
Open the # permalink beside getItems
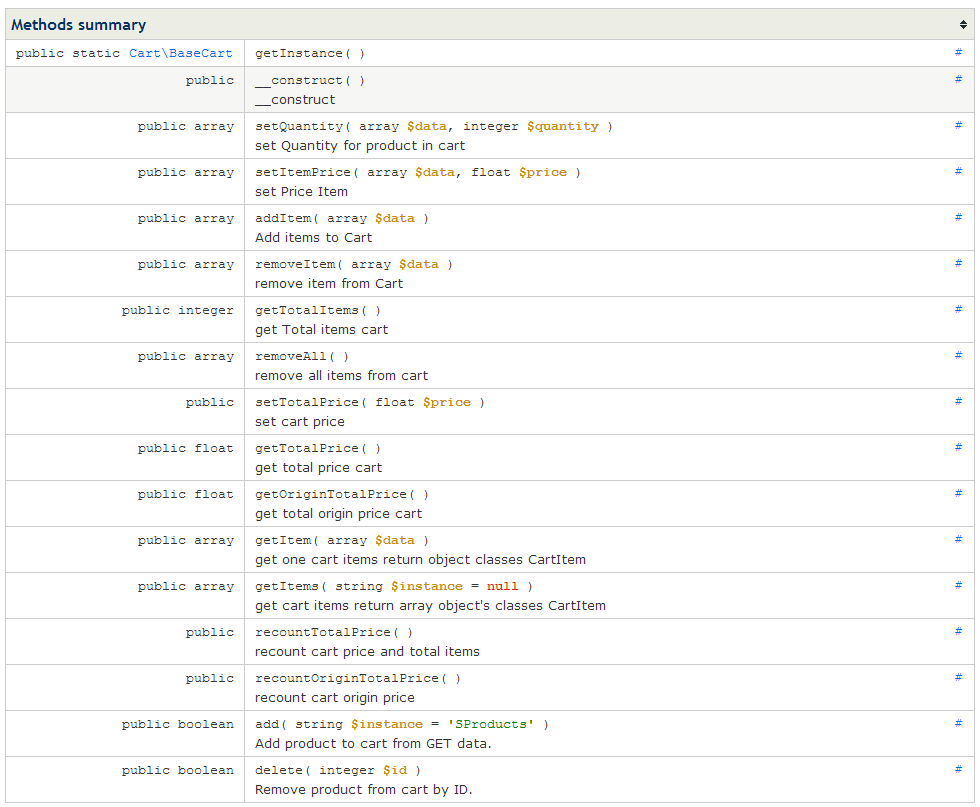click(958, 586)
